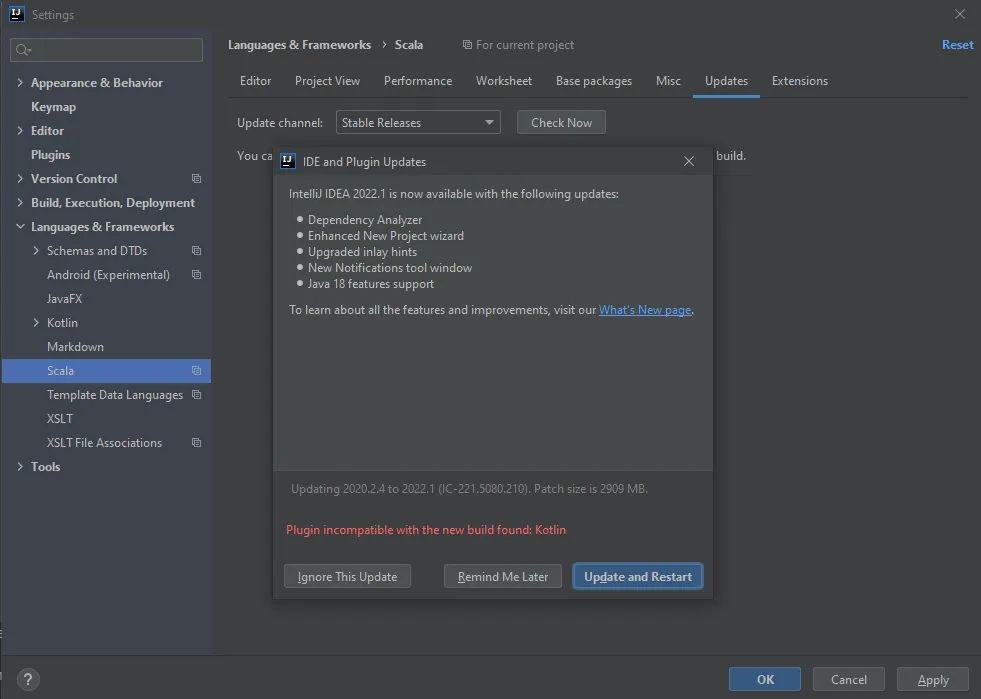The image size is (981, 699).
Task: Expand Appearance & Behavior section
Action: tap(20, 83)
